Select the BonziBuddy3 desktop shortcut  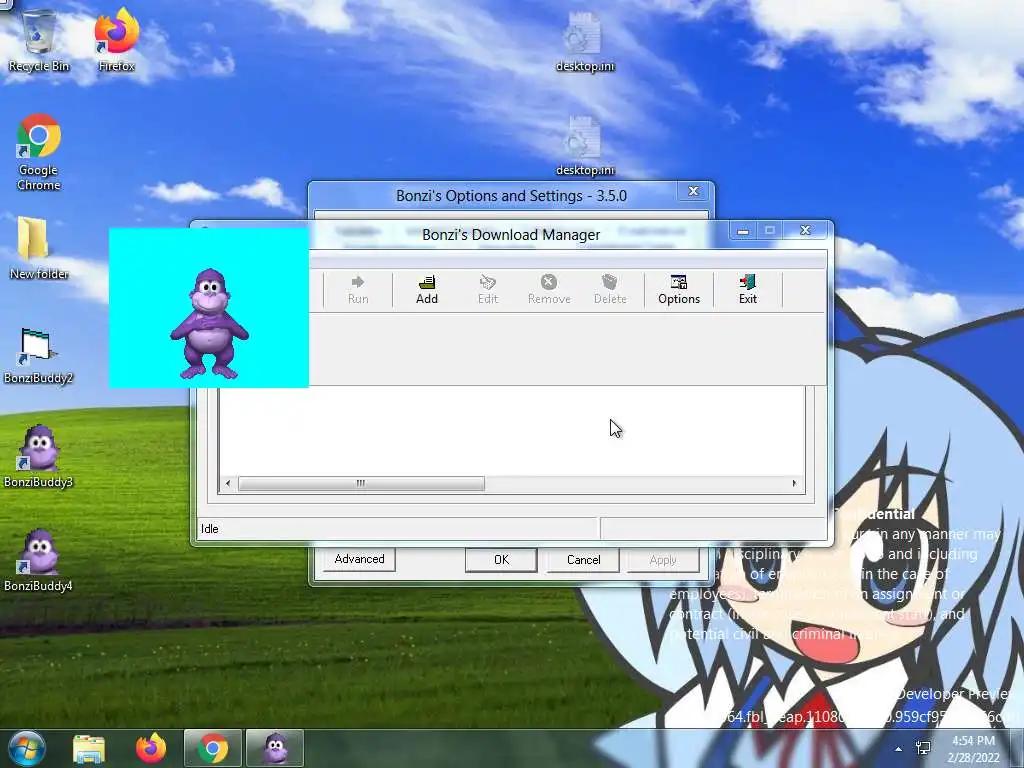coord(39,457)
